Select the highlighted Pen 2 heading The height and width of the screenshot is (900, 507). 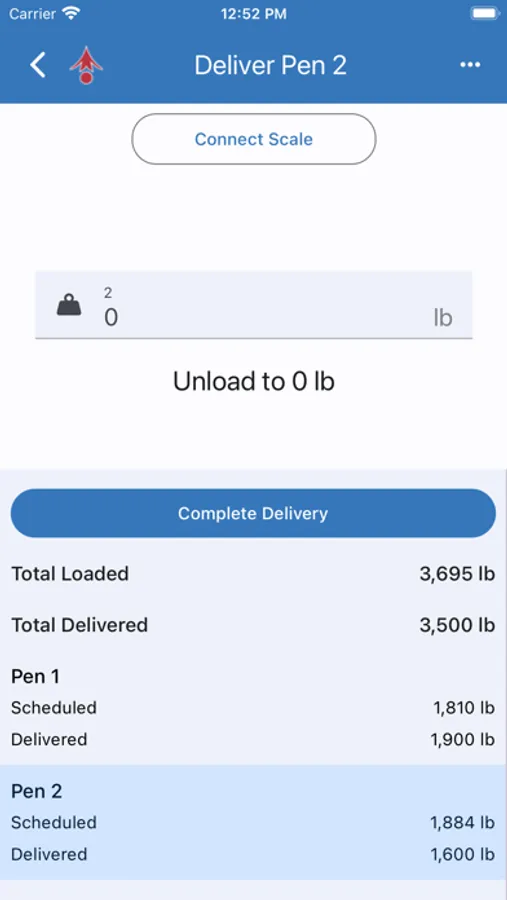pos(36,792)
